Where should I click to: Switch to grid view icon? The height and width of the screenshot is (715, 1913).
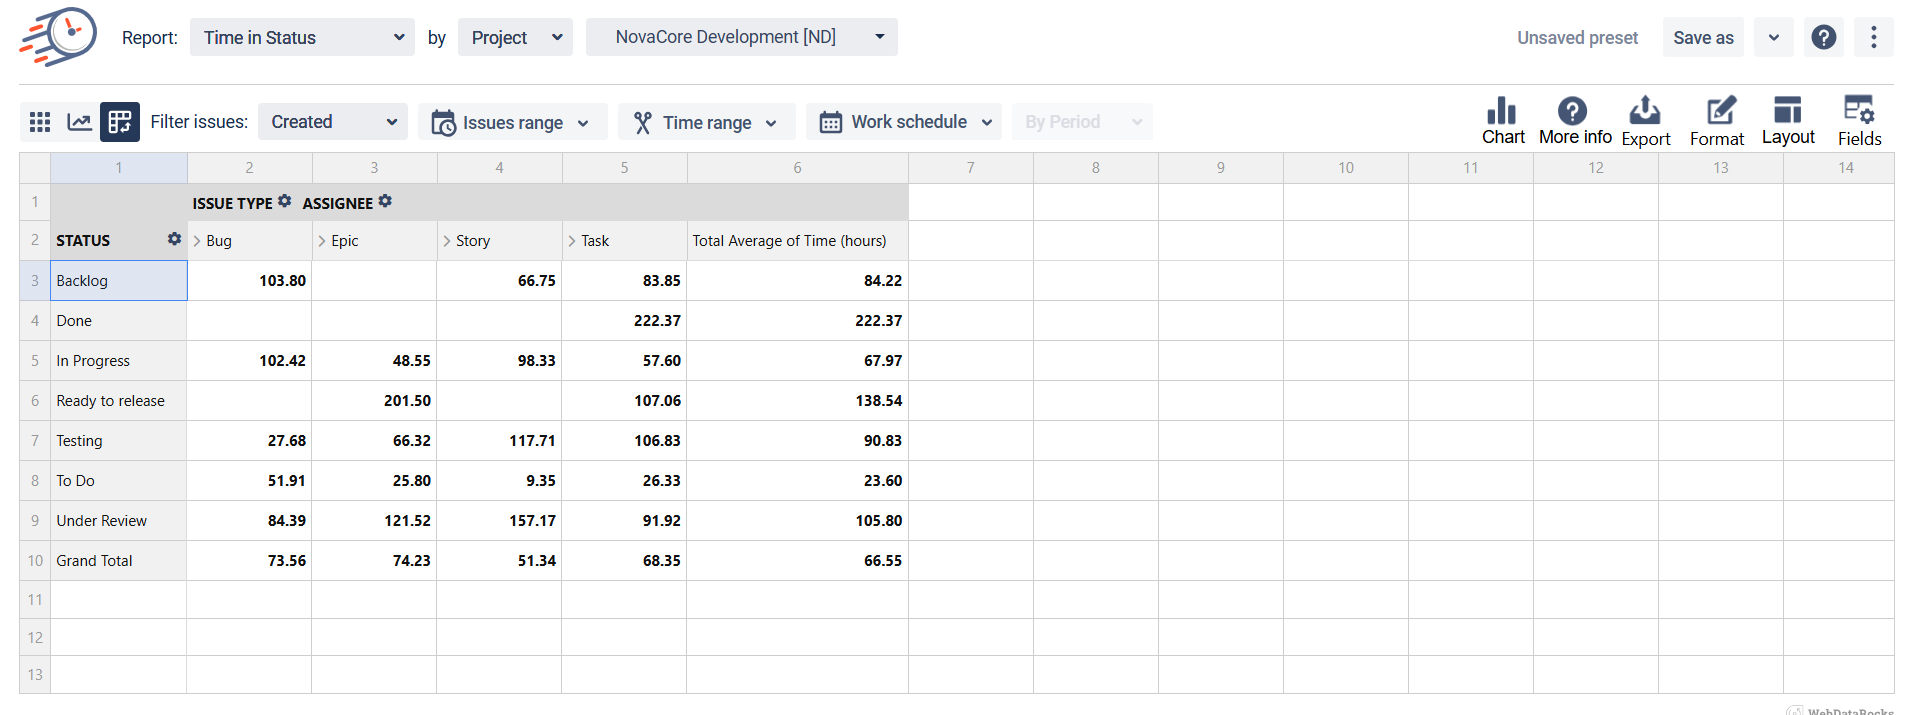point(40,122)
